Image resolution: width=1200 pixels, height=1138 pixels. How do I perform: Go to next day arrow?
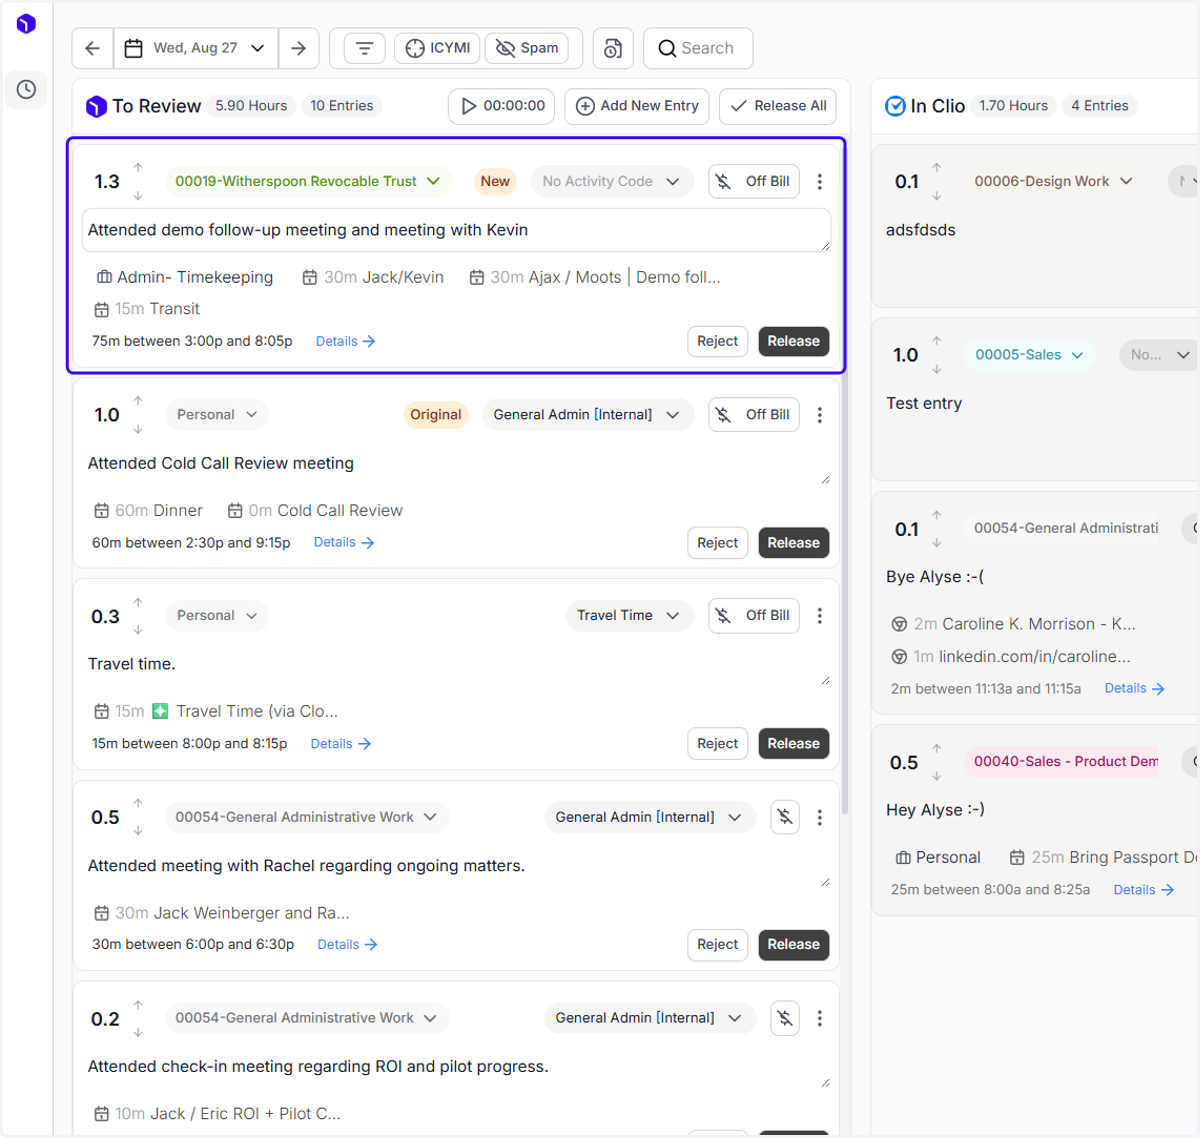[298, 48]
